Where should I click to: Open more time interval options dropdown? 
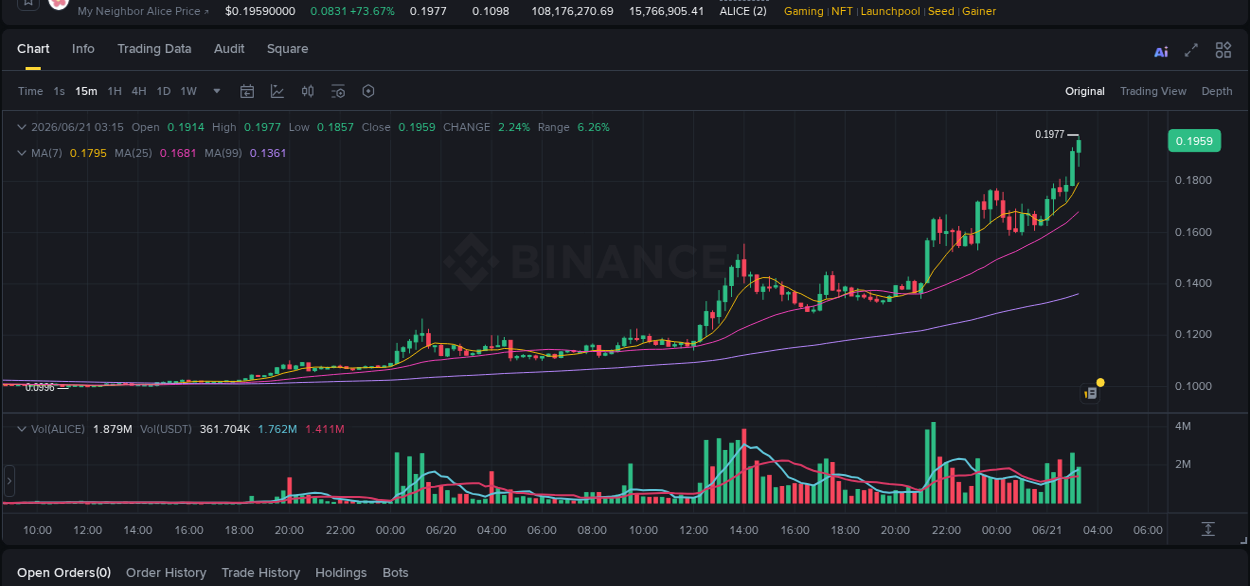click(217, 91)
